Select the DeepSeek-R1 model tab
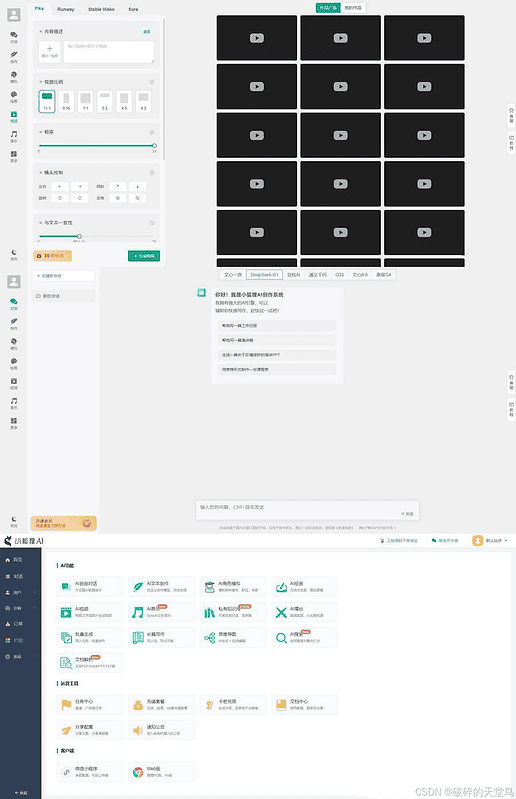516x799 pixels. [x=264, y=275]
